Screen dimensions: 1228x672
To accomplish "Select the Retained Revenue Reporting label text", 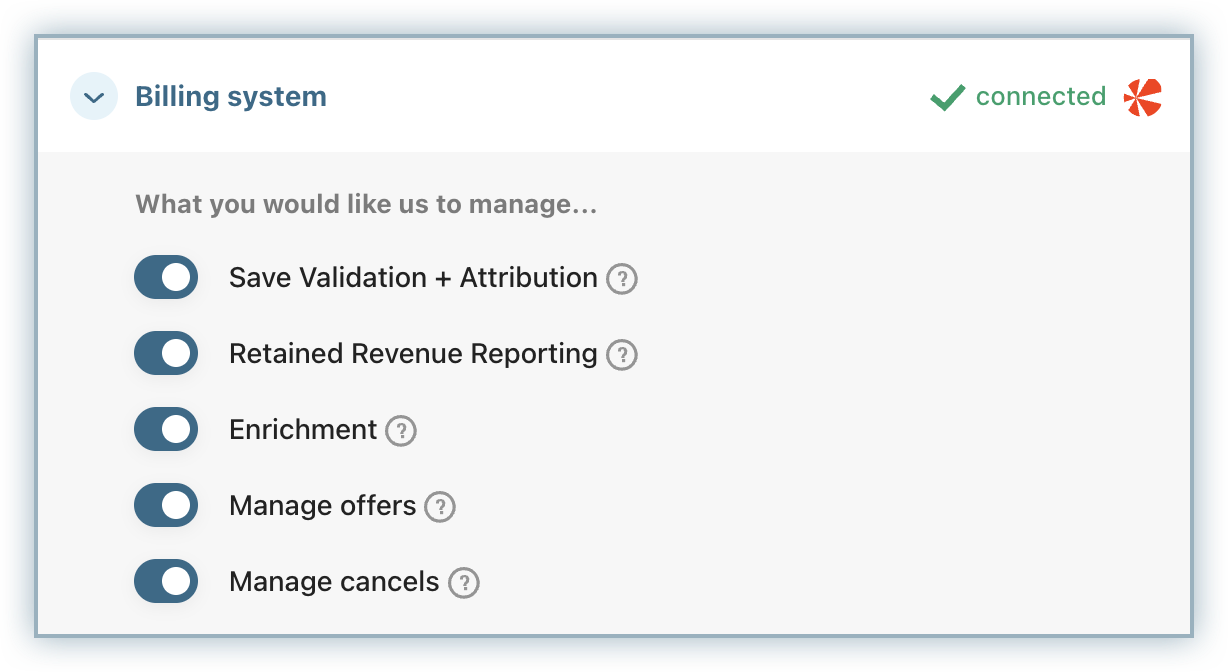I will [x=413, y=353].
